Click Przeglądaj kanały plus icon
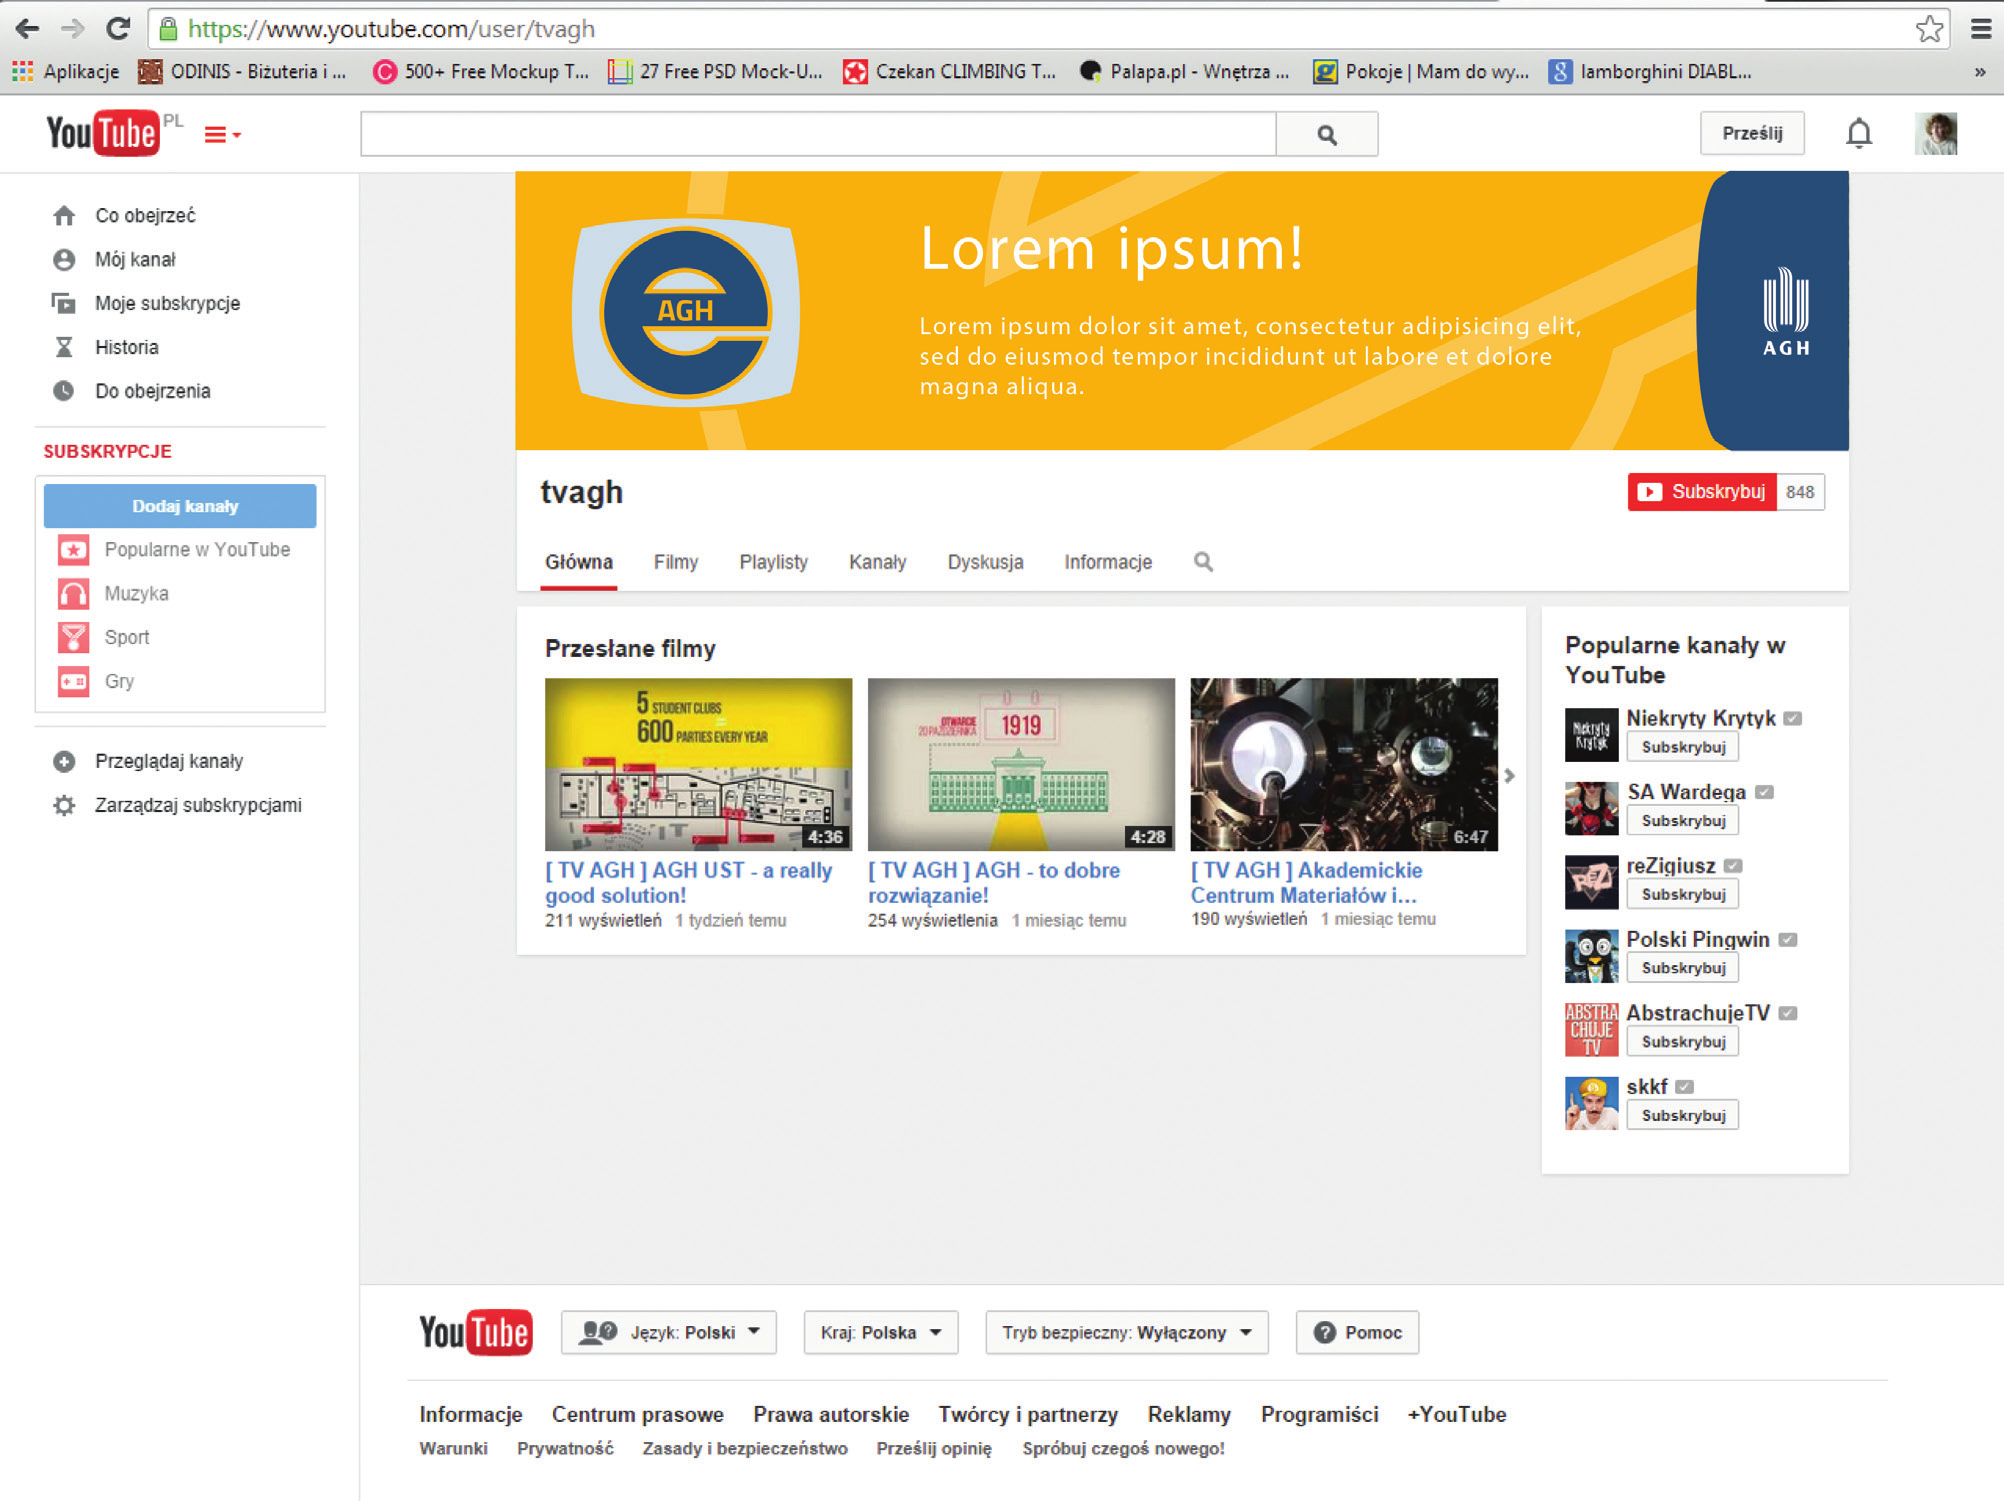Image resolution: width=2004 pixels, height=1501 pixels. click(x=64, y=762)
